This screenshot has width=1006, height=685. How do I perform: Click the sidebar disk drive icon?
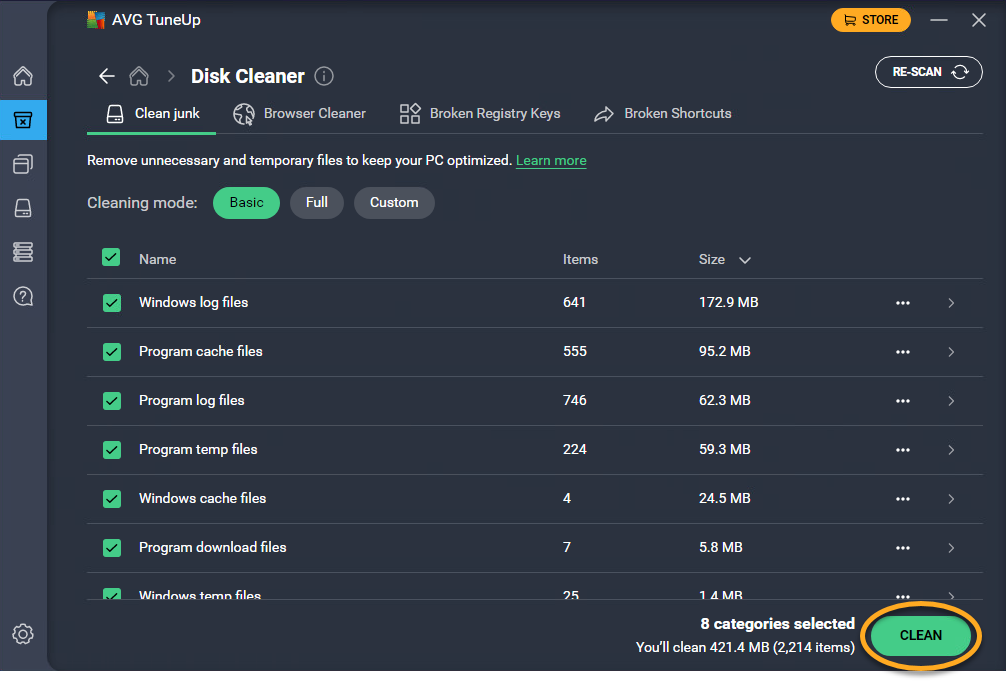coord(23,208)
